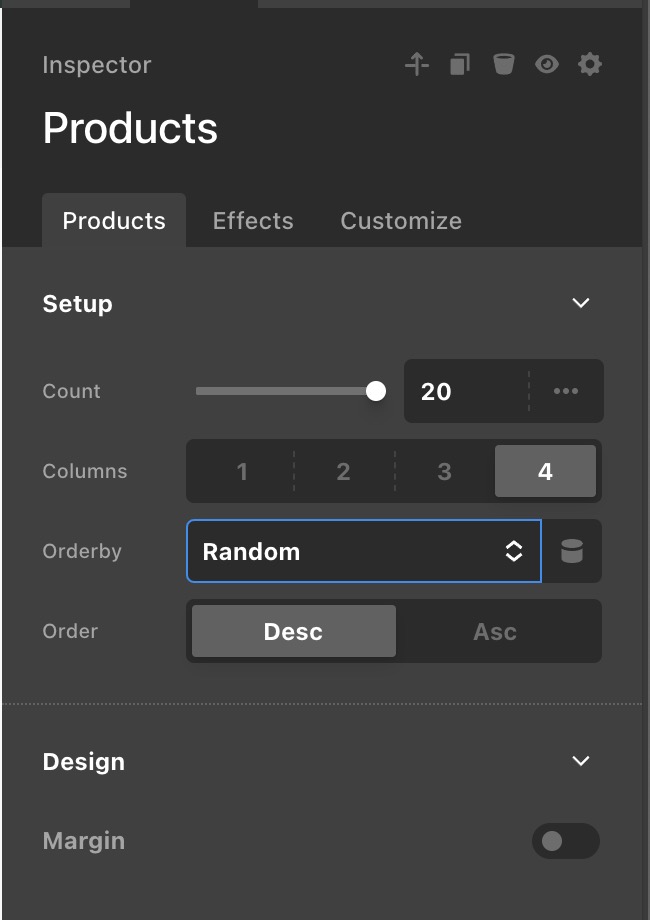Collapse the Setup section
The image size is (650, 920).
coord(581,303)
